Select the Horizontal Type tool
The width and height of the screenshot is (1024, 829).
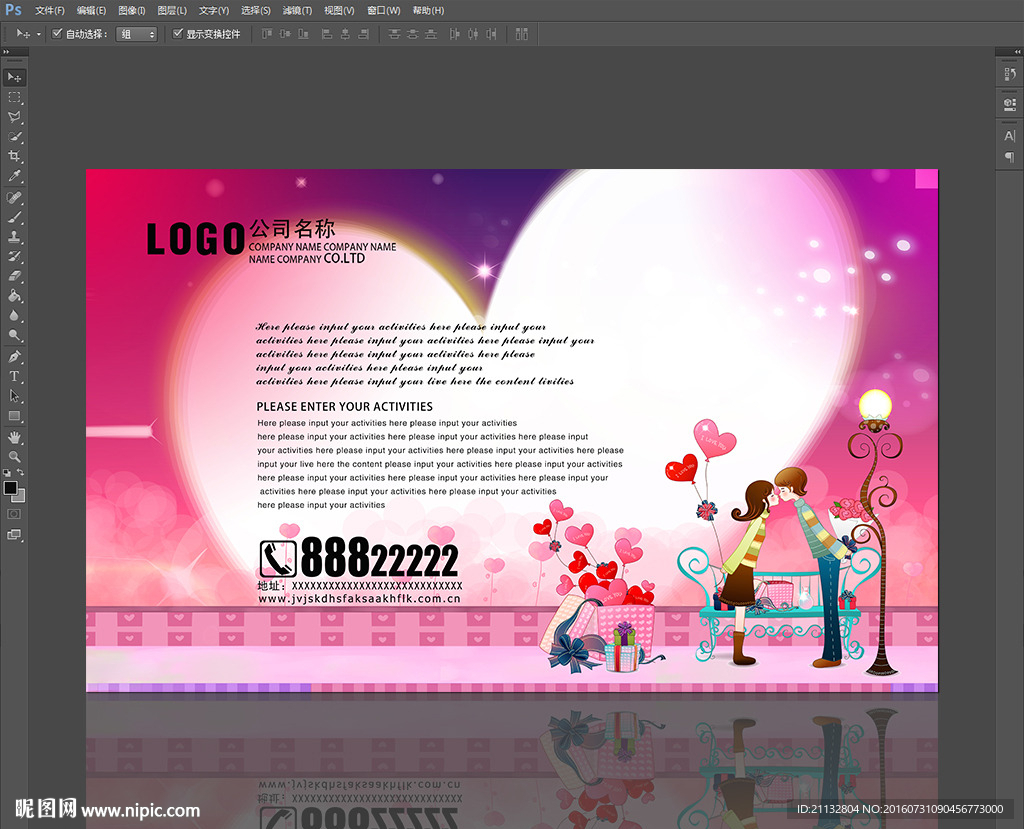tap(14, 376)
